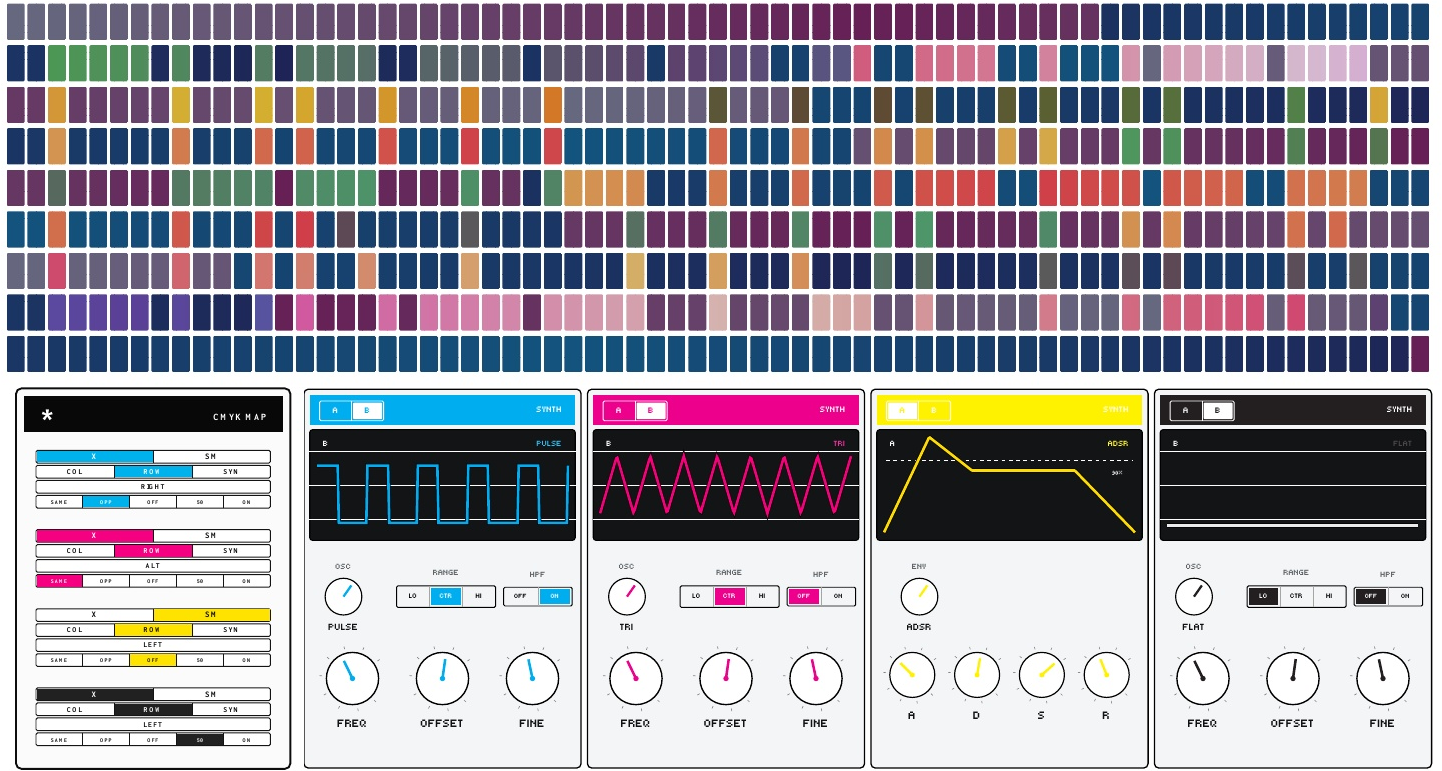The height and width of the screenshot is (771, 1442).
Task: Choose SYN in yellow CMYK MAP group
Action: click(231, 630)
